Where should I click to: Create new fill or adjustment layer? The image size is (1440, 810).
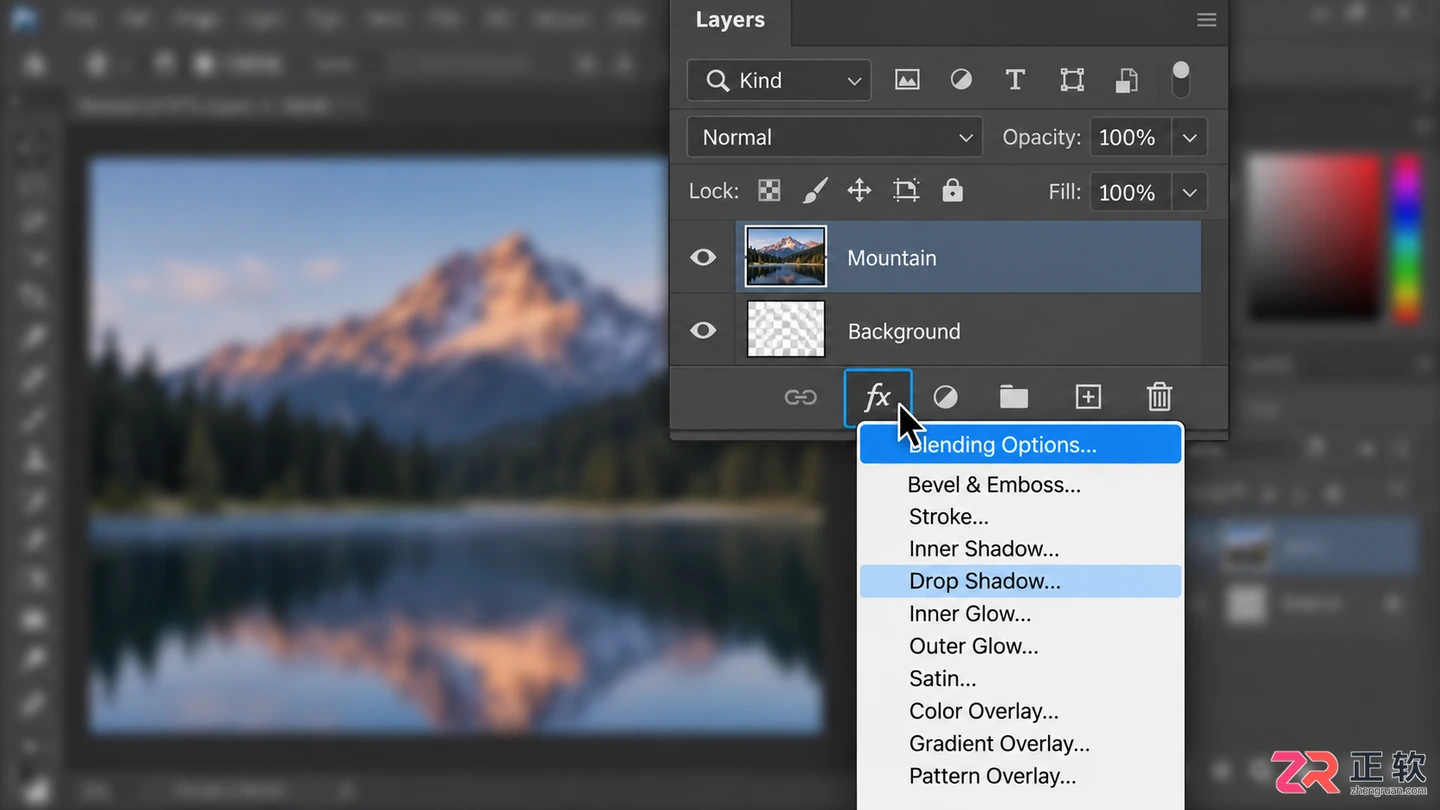tap(945, 398)
